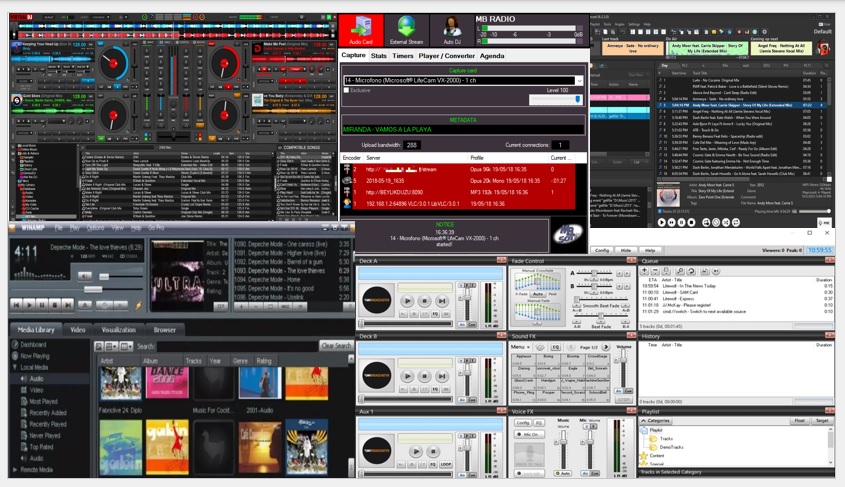845x487 pixels.
Task: Select External Stream source in MB Radio
Action: point(406,30)
